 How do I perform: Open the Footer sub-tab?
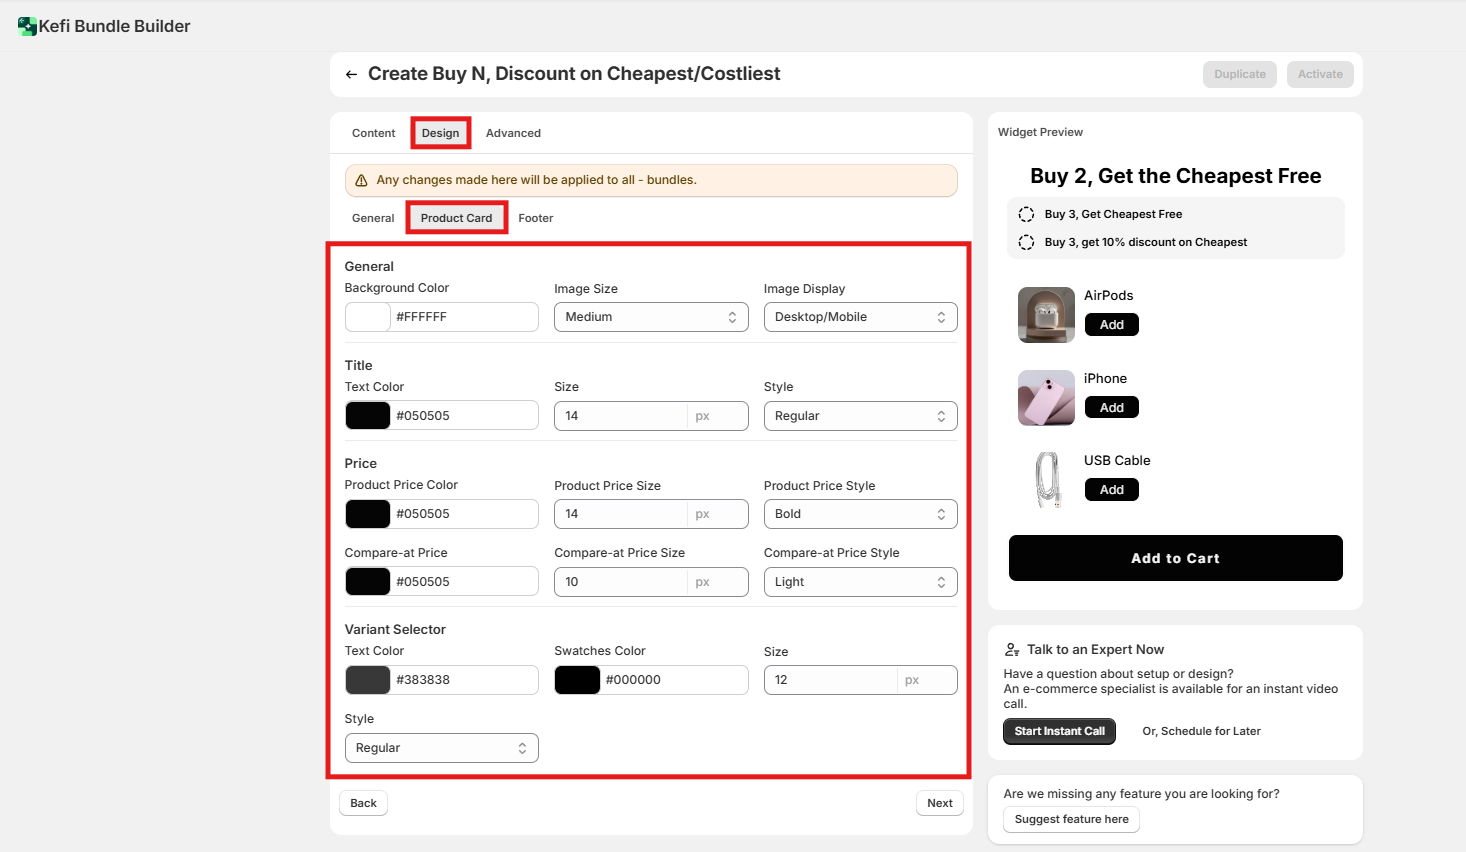pyautogui.click(x=535, y=218)
